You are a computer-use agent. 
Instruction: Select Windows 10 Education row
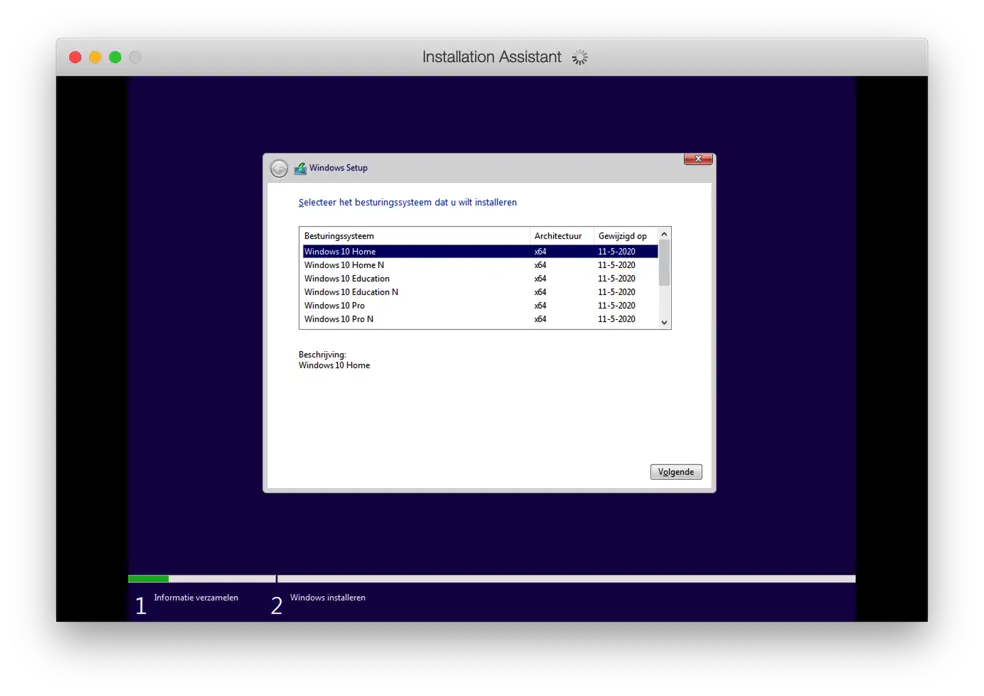(480, 279)
